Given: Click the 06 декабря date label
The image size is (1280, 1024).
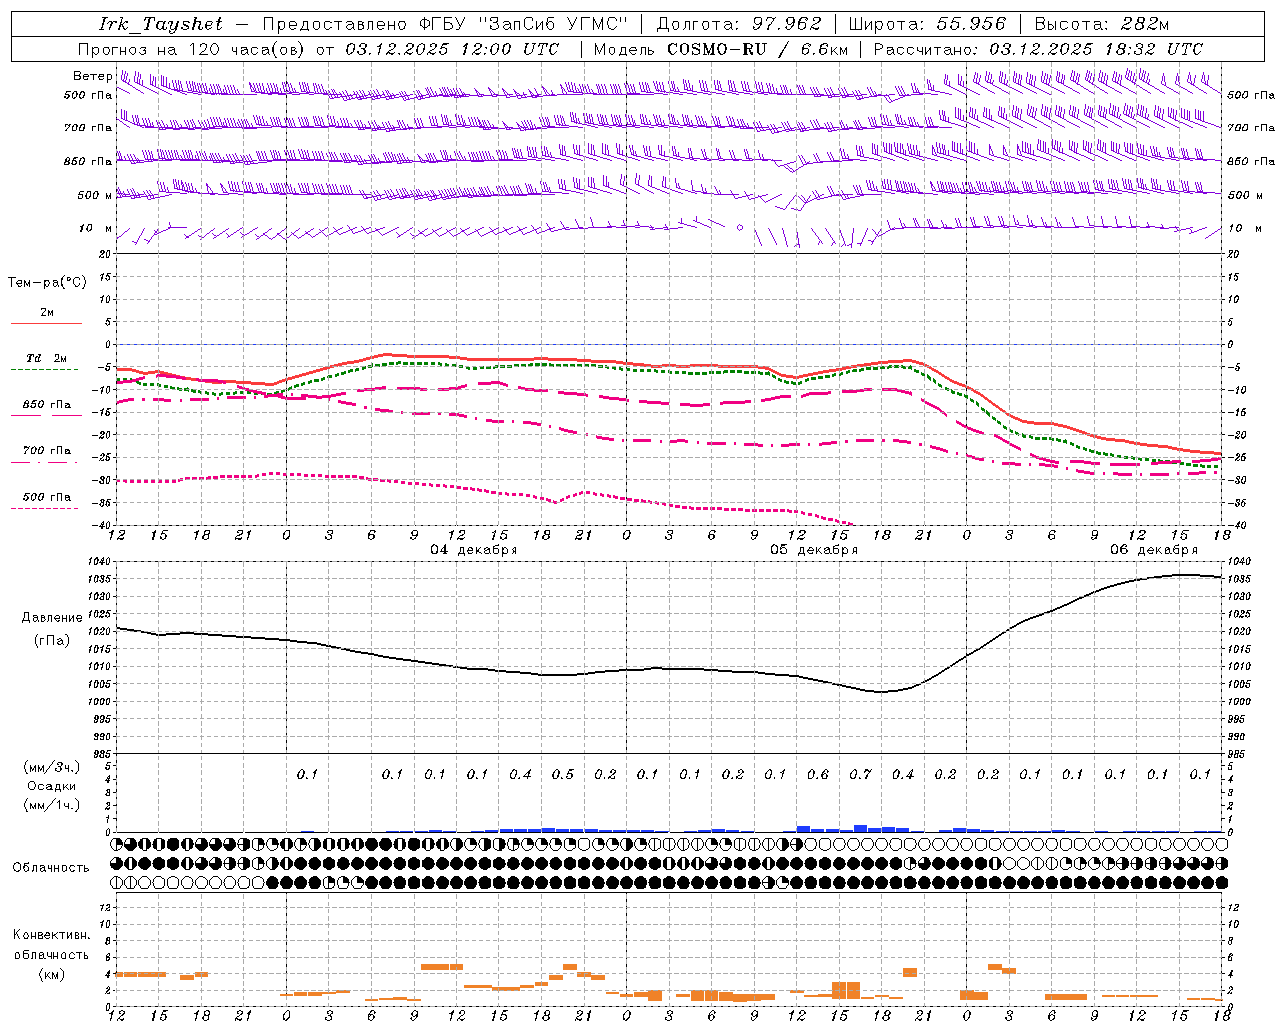Looking at the screenshot, I should coord(1153,550).
